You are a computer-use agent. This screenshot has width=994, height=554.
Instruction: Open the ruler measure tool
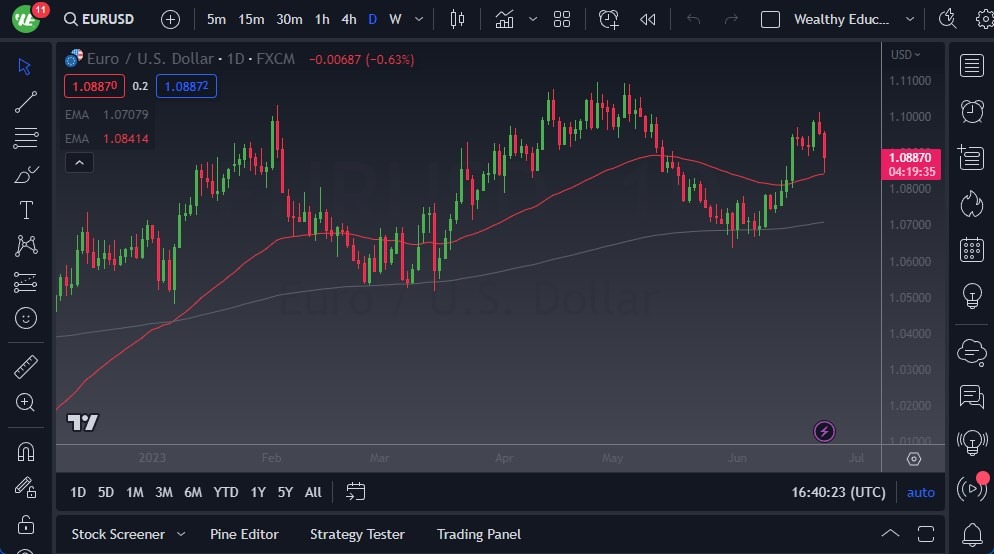tap(26, 367)
